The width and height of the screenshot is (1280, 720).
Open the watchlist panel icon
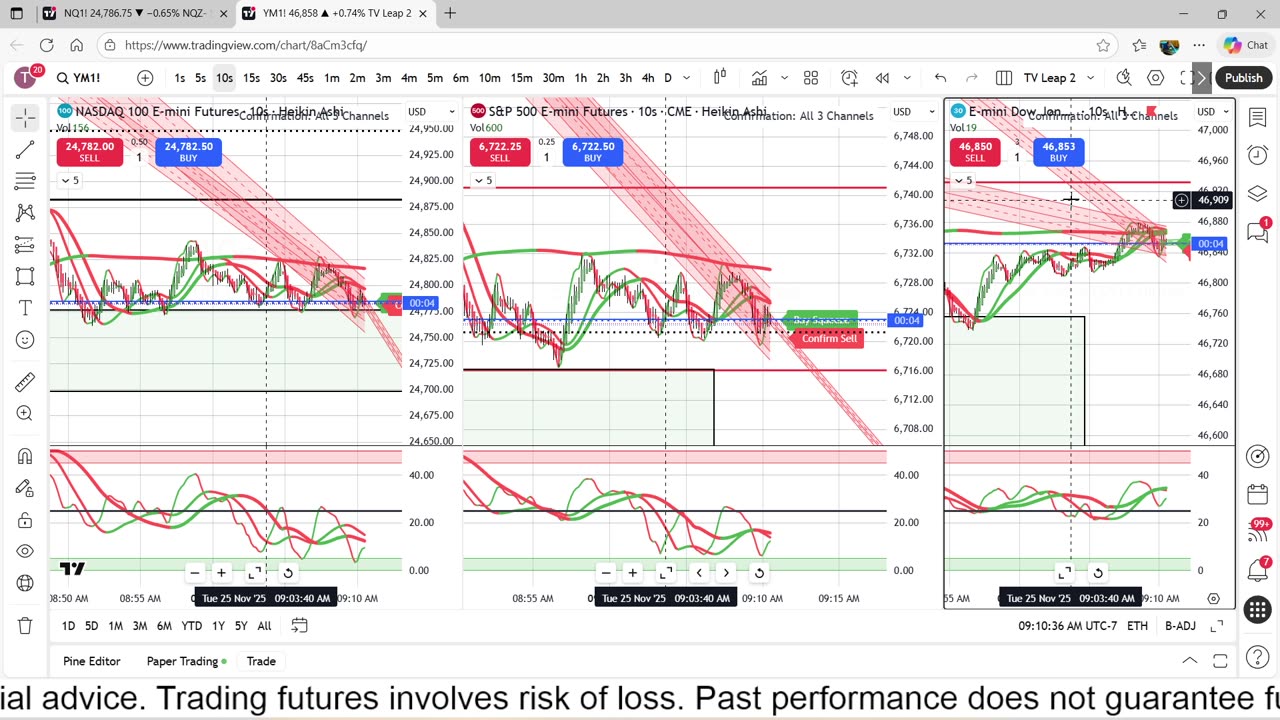pos(1258,118)
